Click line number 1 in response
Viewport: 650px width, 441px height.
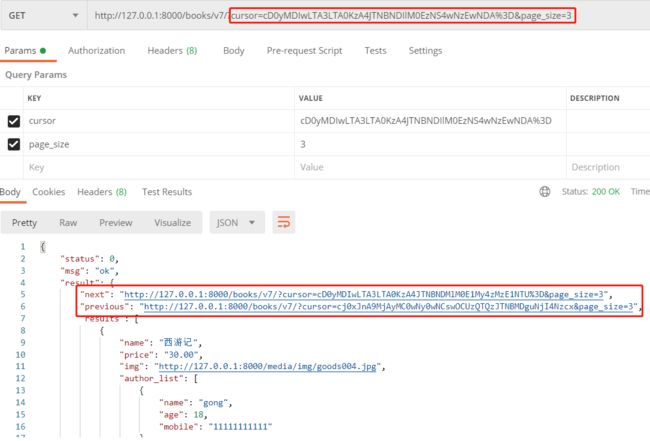(23, 247)
